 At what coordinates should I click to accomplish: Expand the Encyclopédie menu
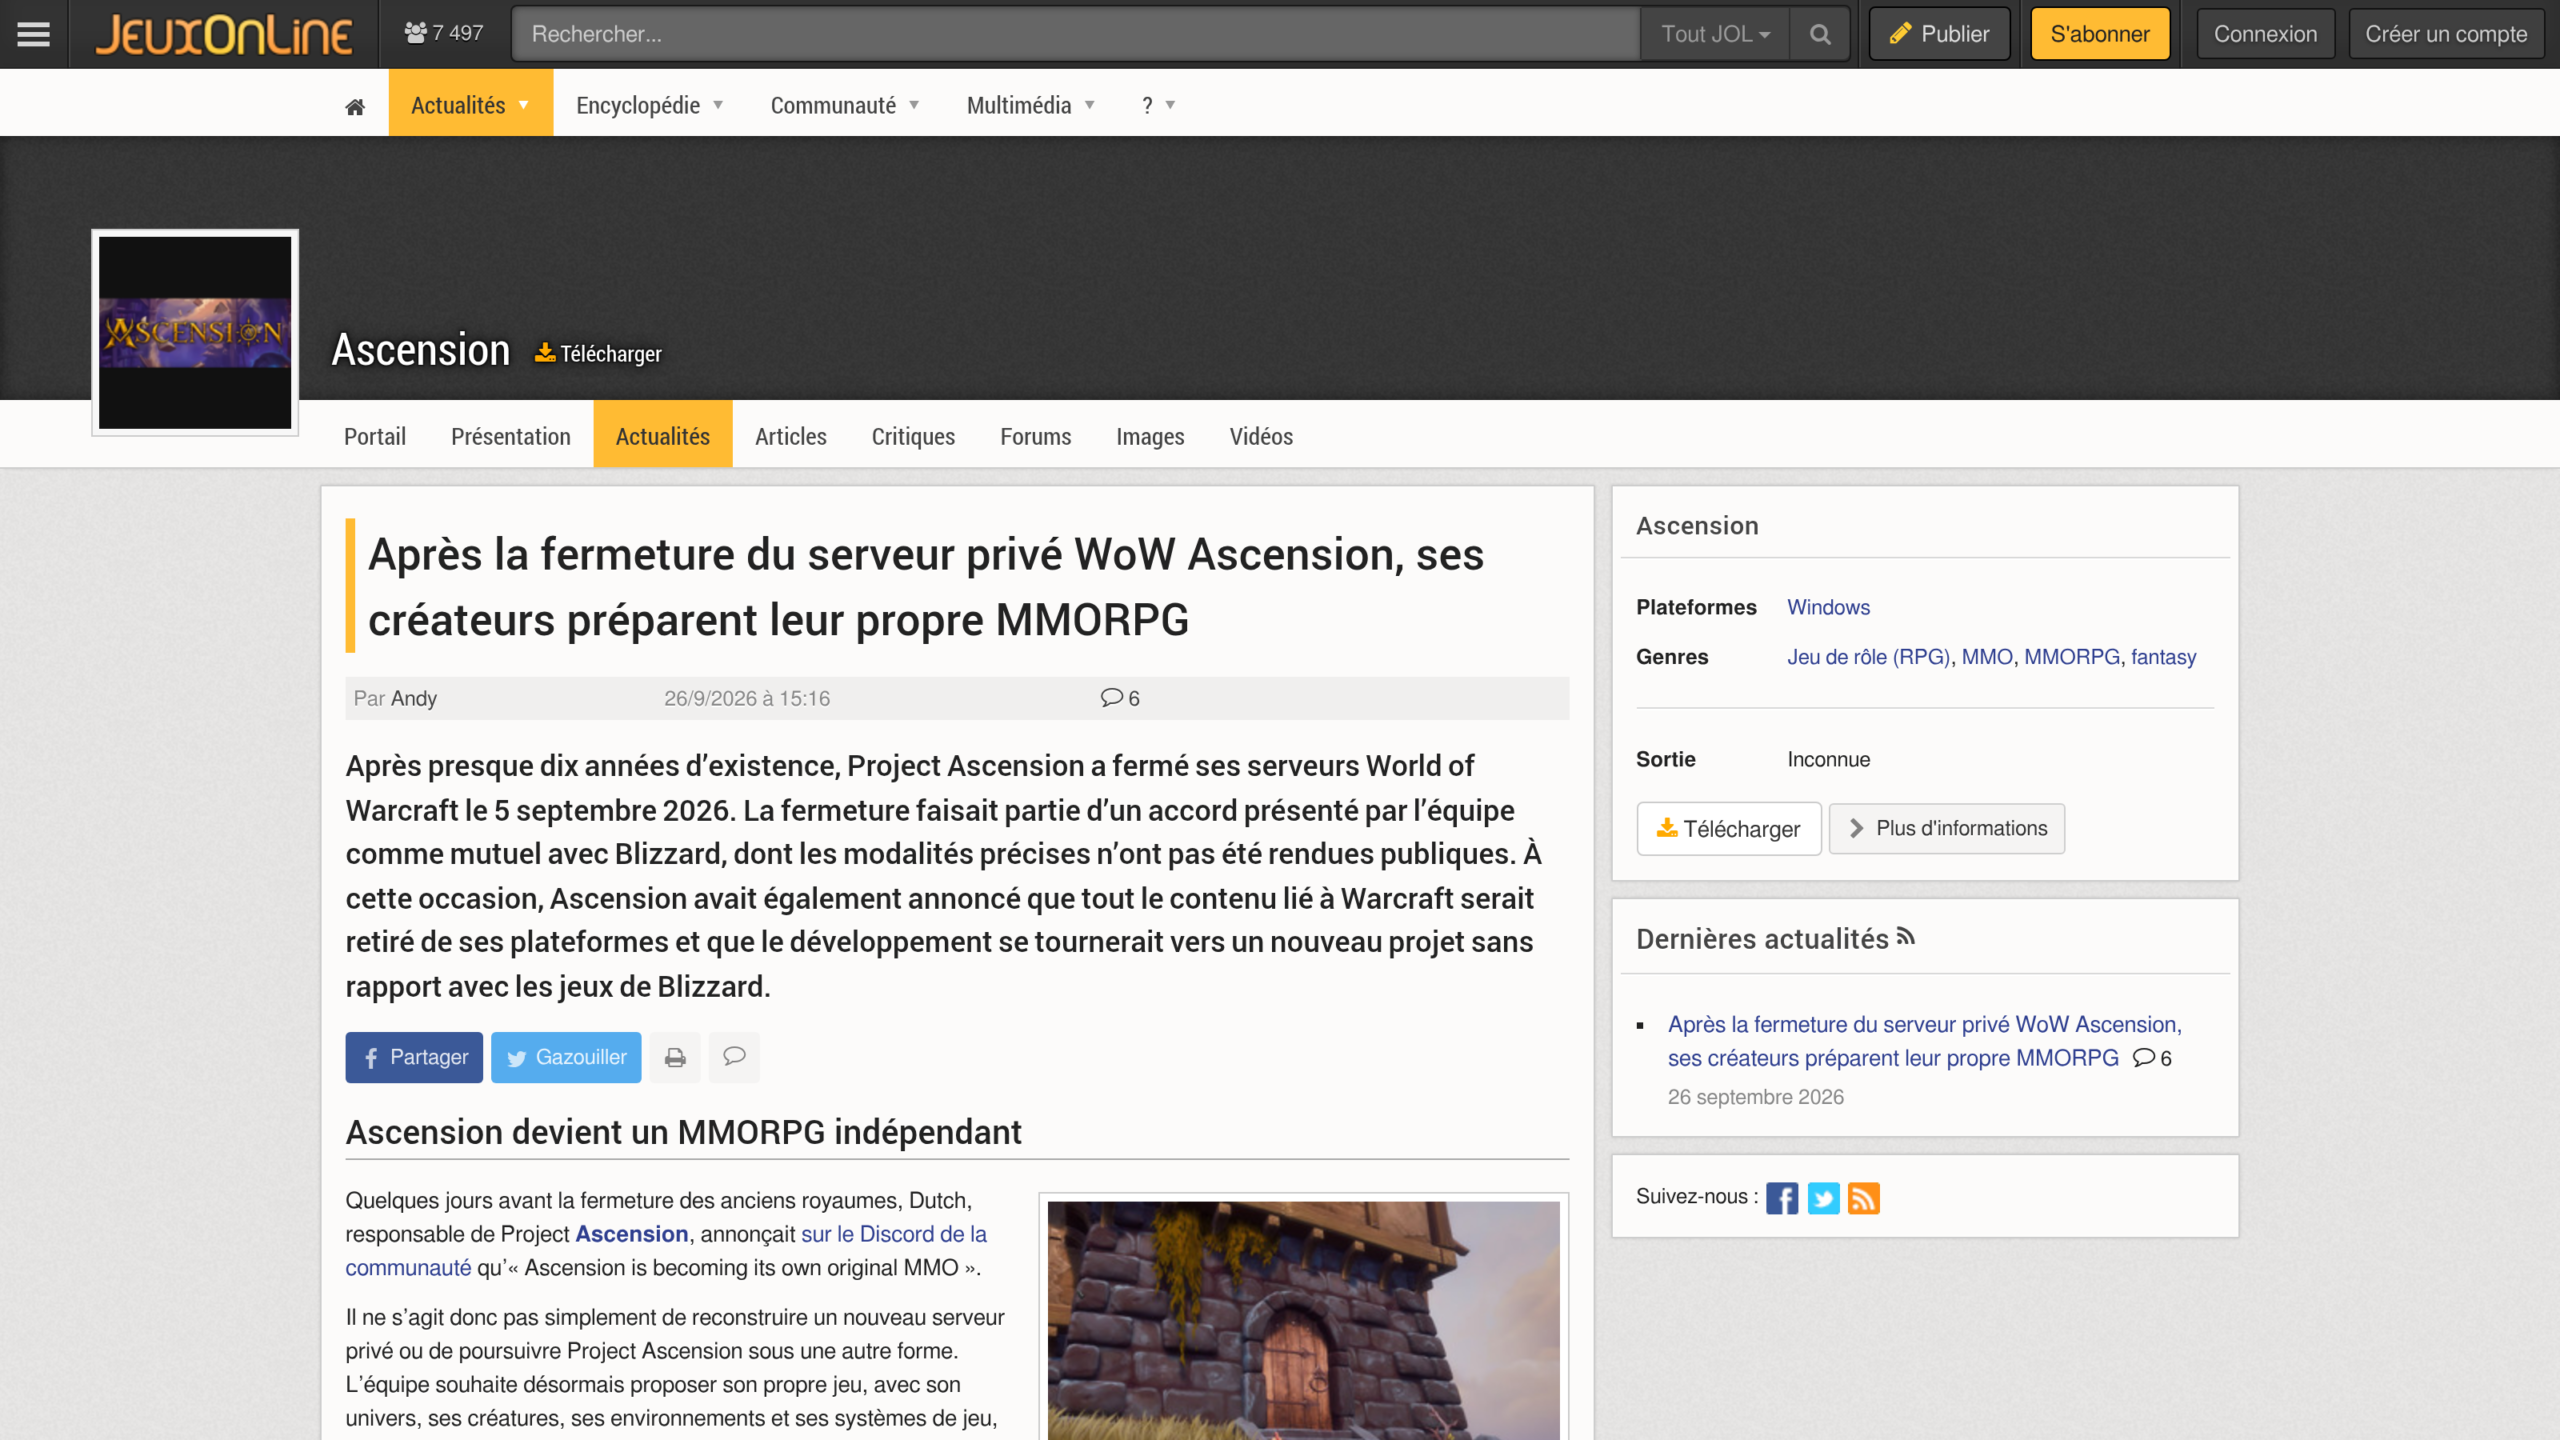pos(649,106)
